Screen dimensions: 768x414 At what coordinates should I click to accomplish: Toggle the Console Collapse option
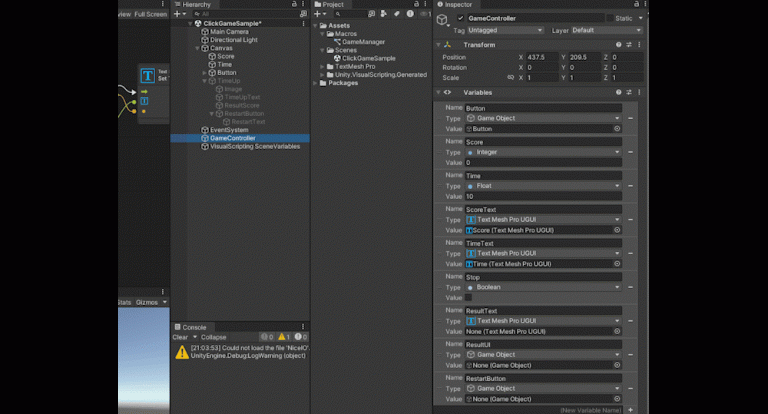pyautogui.click(x=214, y=337)
